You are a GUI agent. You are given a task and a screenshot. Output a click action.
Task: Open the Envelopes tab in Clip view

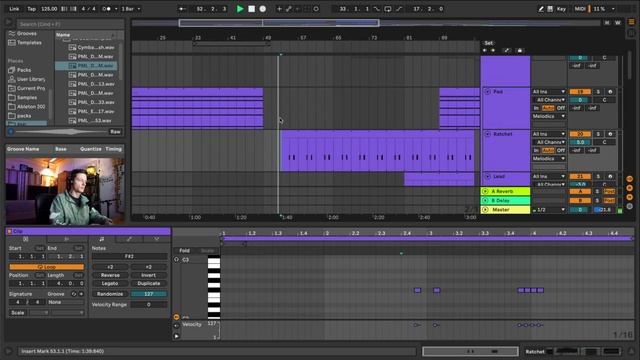129,239
